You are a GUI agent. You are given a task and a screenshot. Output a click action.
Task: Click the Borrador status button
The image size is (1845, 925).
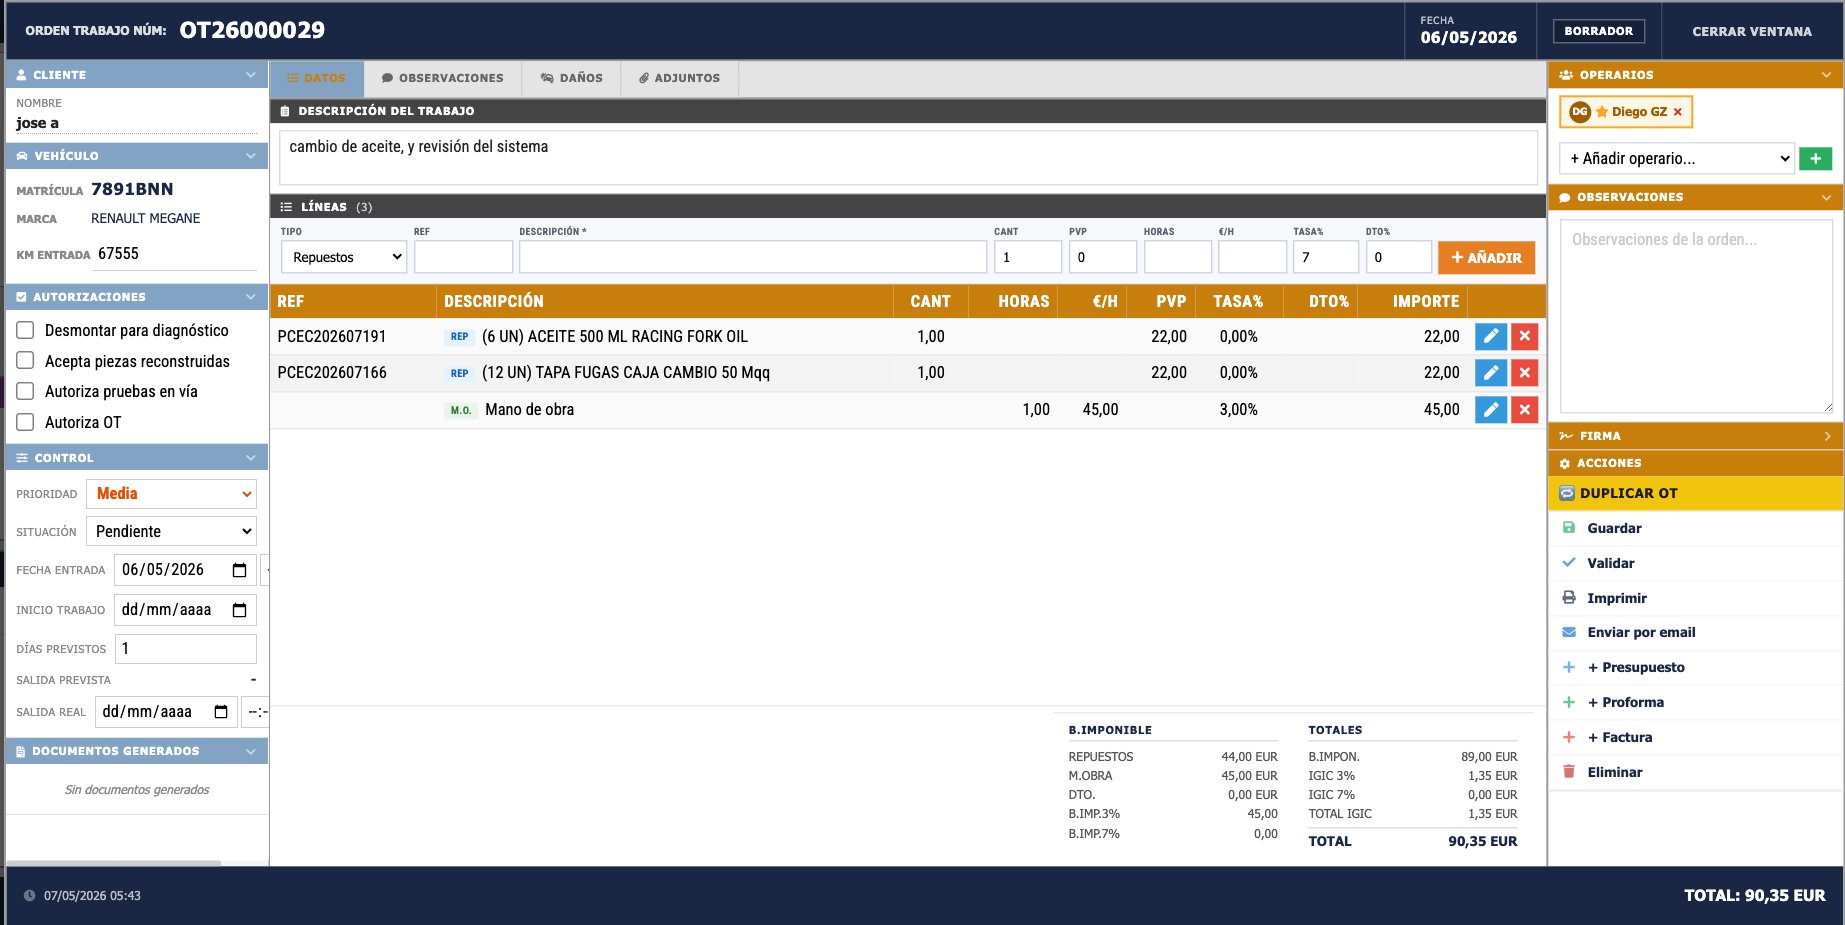[x=1598, y=31]
